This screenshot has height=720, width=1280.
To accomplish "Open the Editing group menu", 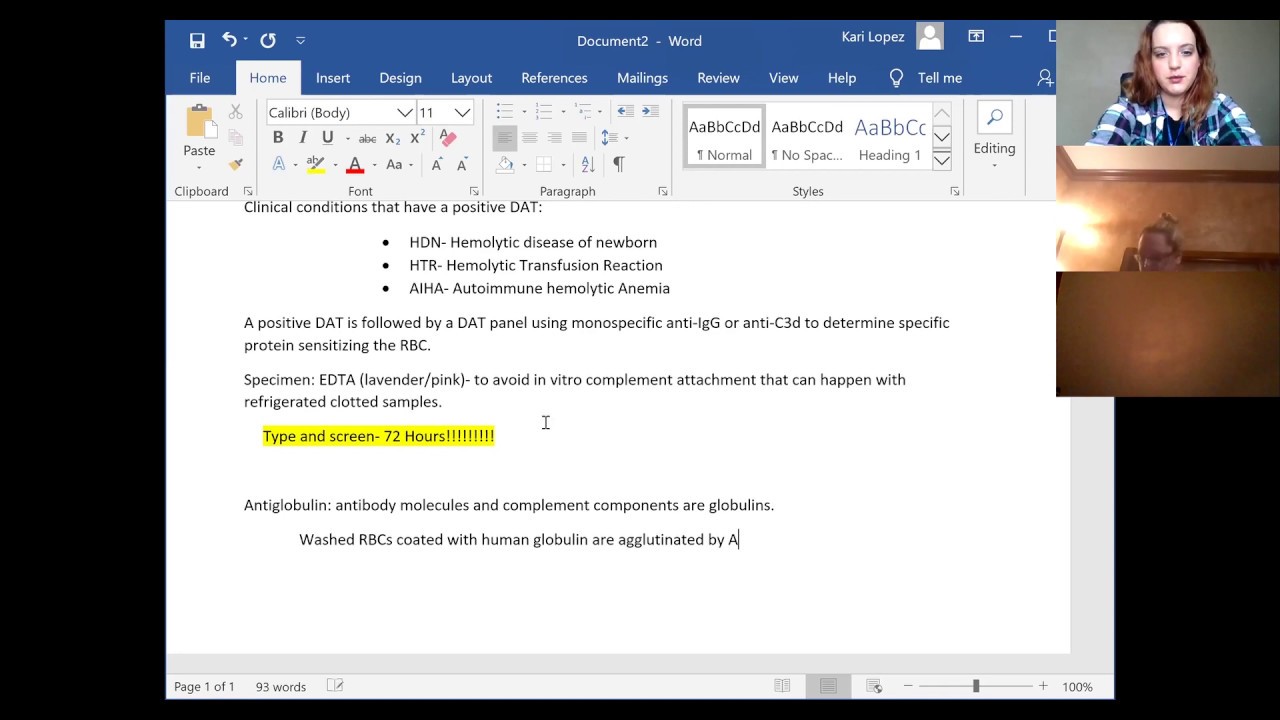I will (995, 137).
